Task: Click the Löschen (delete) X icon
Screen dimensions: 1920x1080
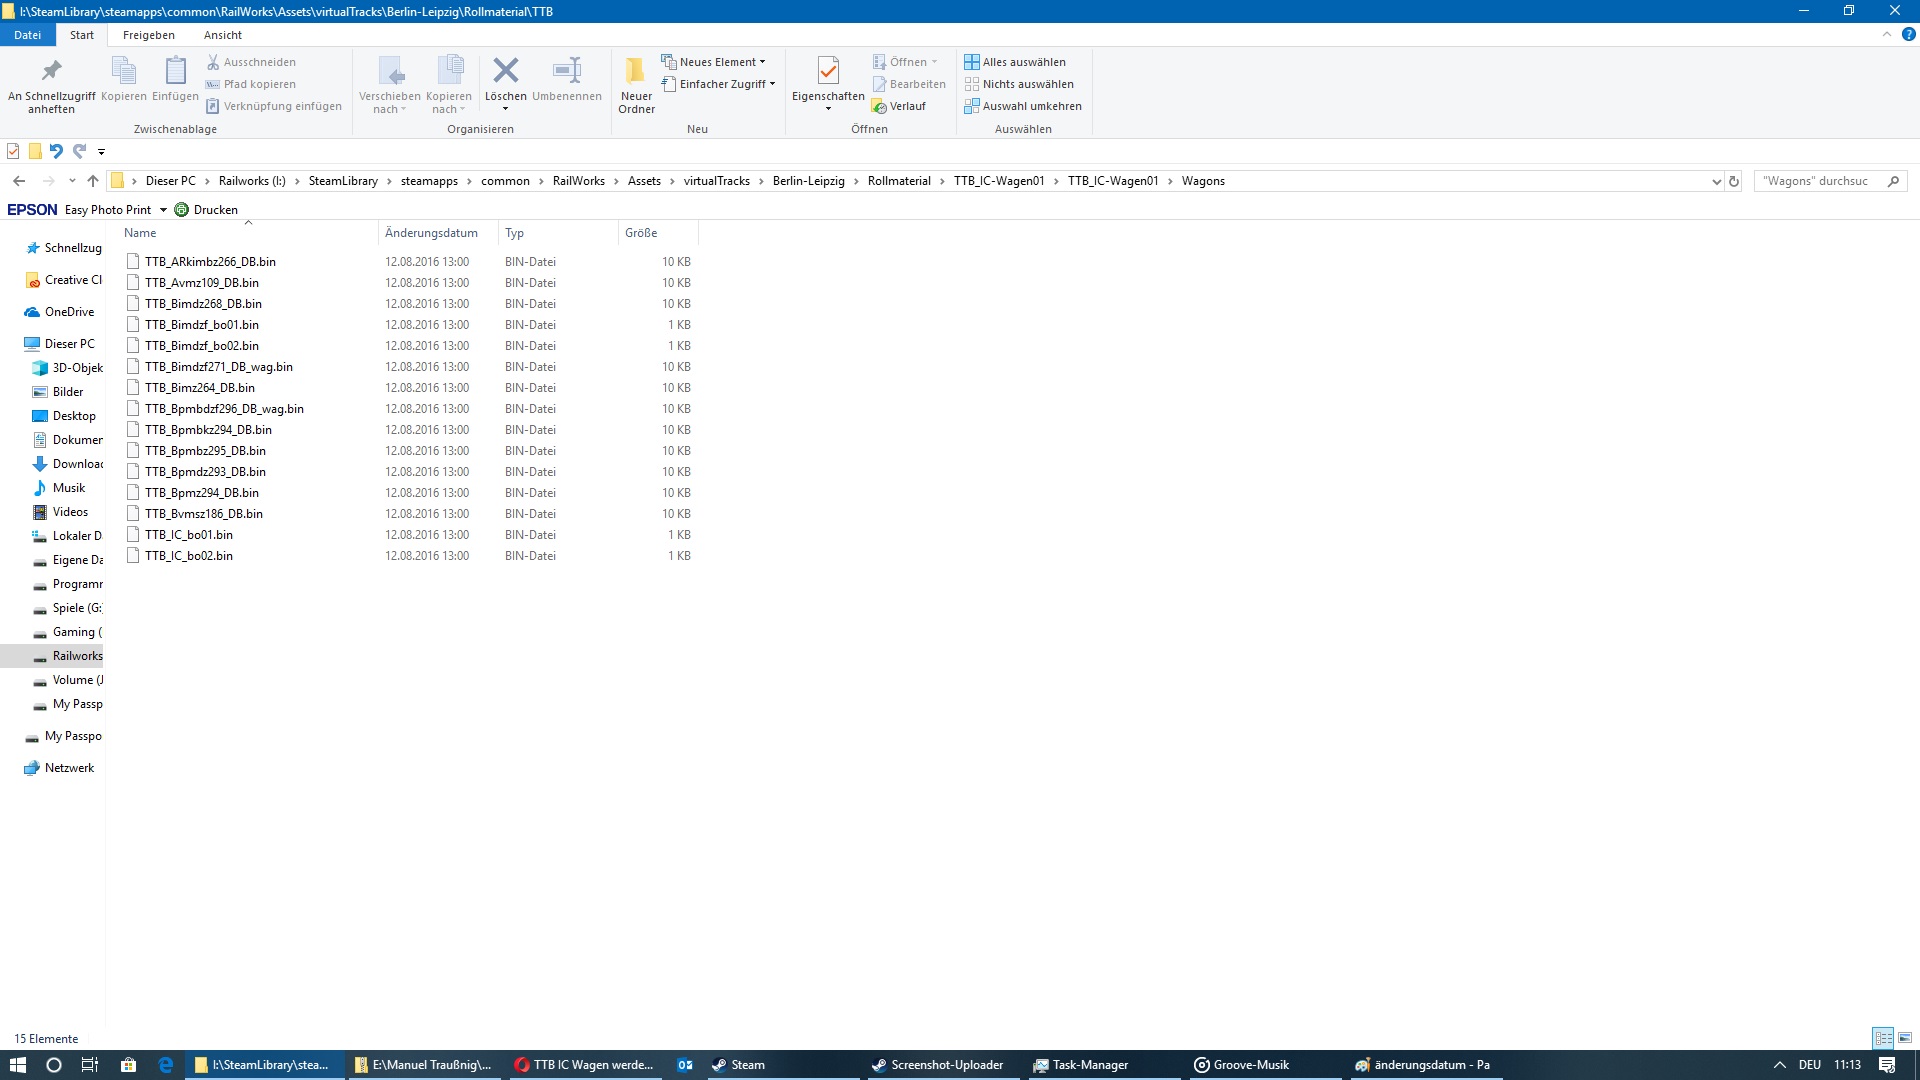Action: (506, 70)
